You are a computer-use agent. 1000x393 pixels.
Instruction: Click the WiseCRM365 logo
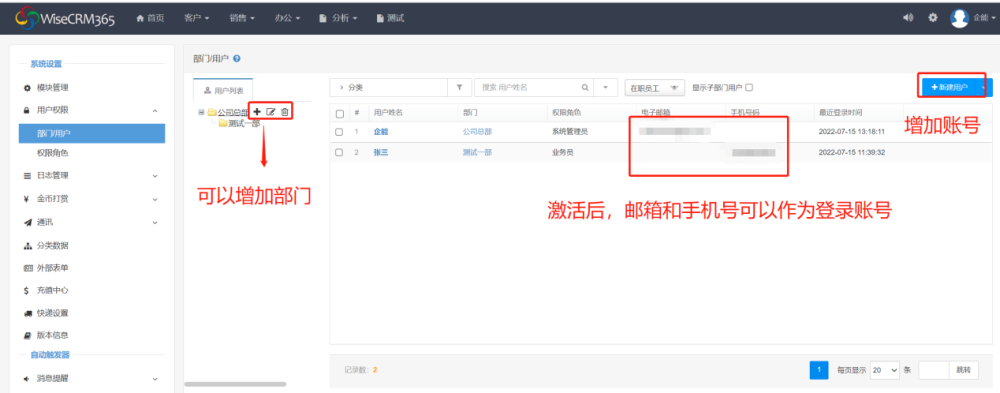click(64, 18)
